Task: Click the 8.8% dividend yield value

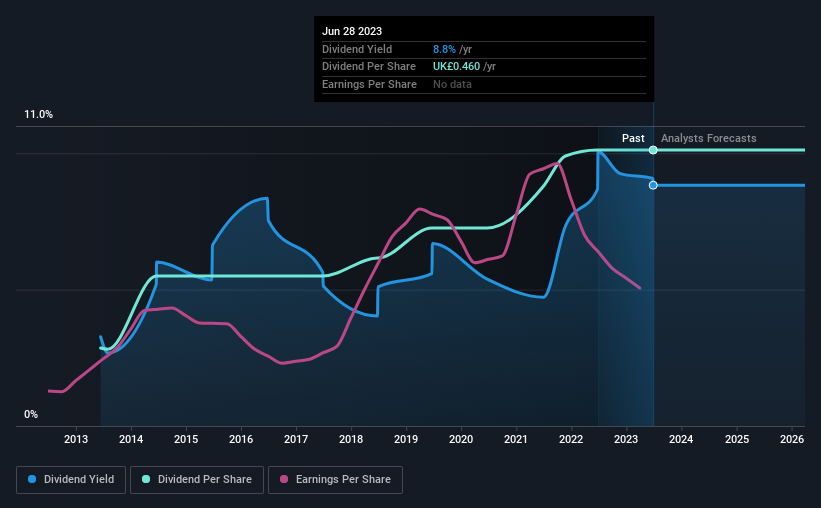Action: point(444,49)
